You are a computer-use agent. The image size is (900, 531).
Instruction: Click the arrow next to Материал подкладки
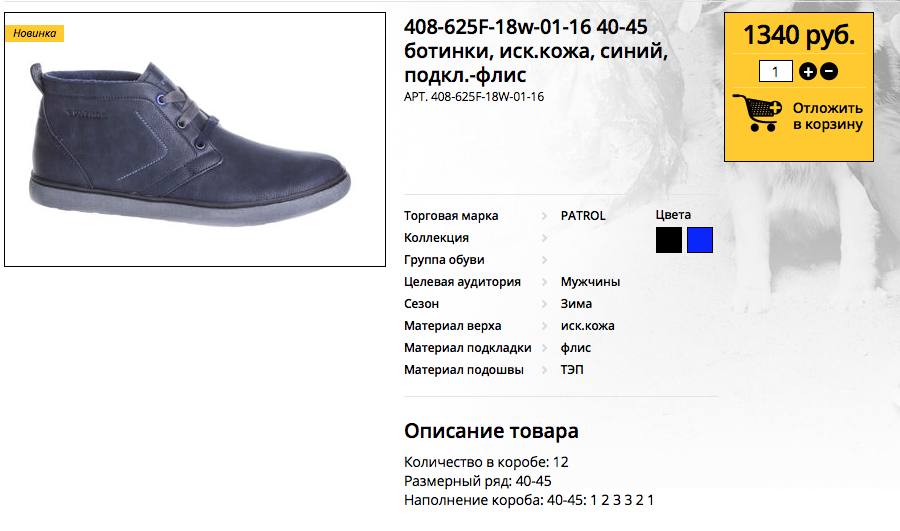pos(544,348)
